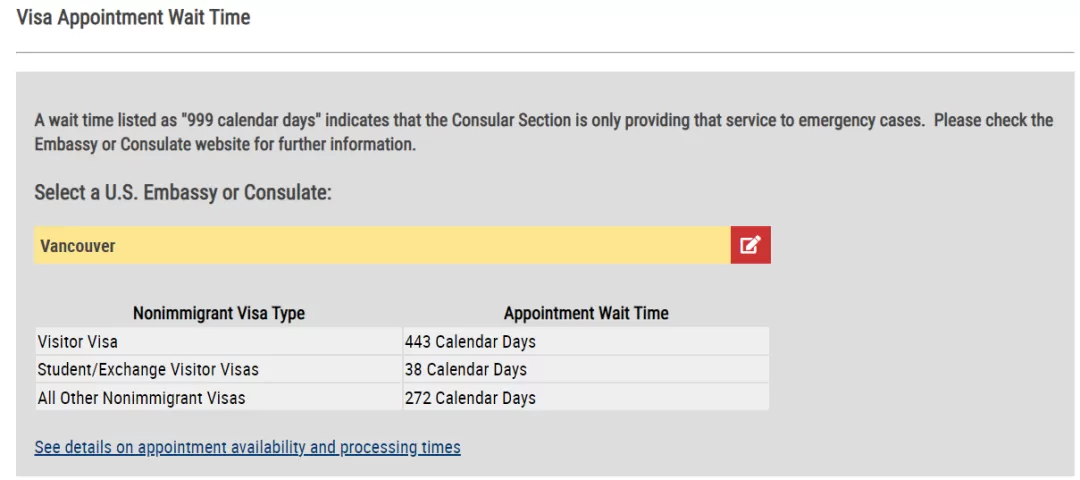
Task: Open appointment availability and processing times link
Action: [247, 448]
